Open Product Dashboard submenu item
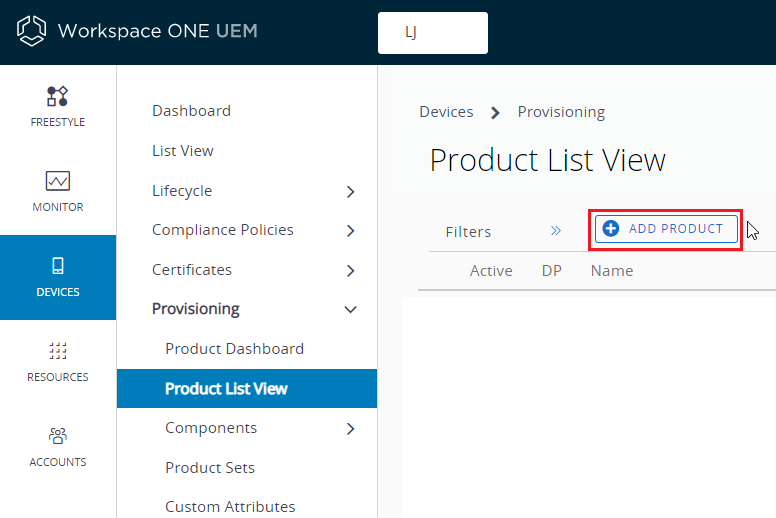Screen dimensions: 776x518 235,349
